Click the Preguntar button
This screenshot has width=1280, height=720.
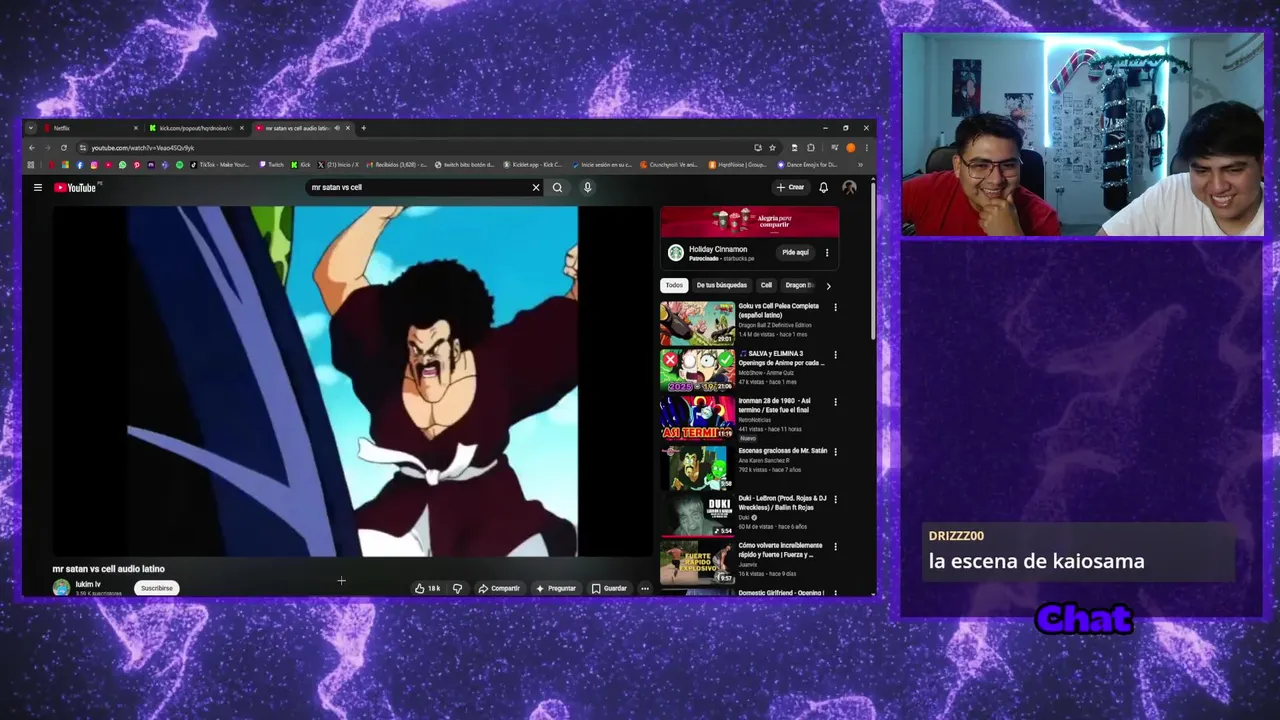click(x=556, y=588)
